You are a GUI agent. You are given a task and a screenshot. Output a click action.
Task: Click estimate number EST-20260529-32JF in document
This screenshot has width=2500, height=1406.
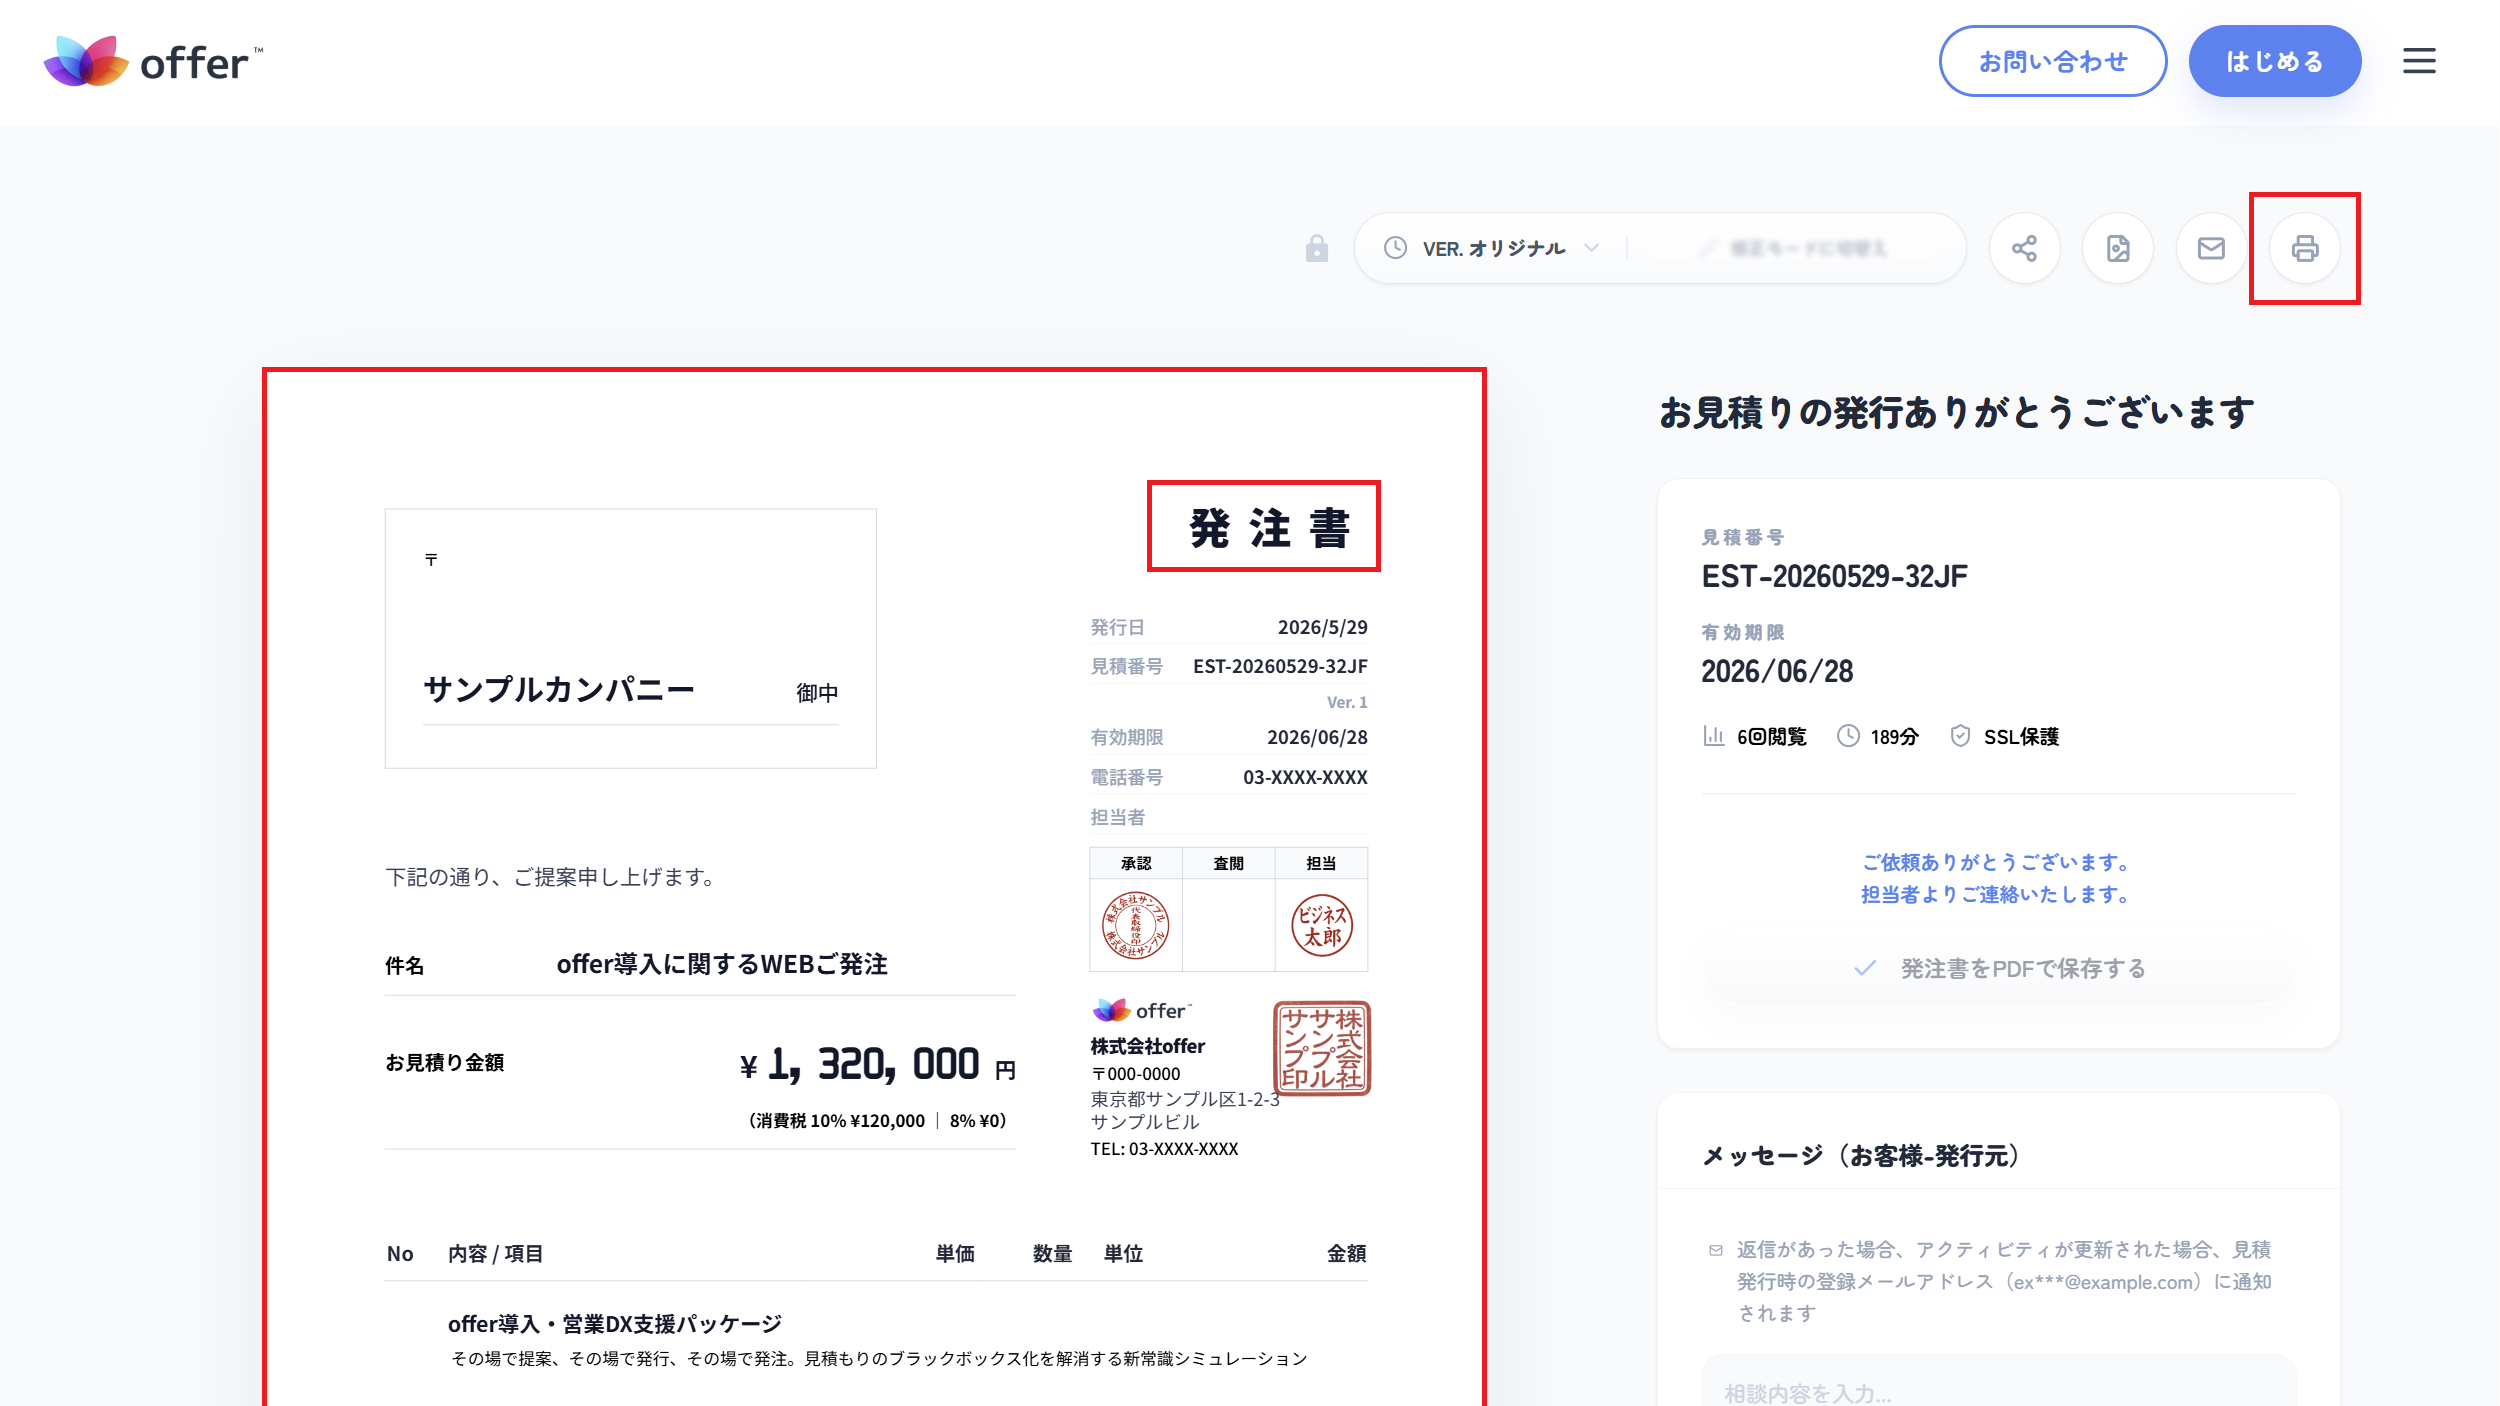1280,666
